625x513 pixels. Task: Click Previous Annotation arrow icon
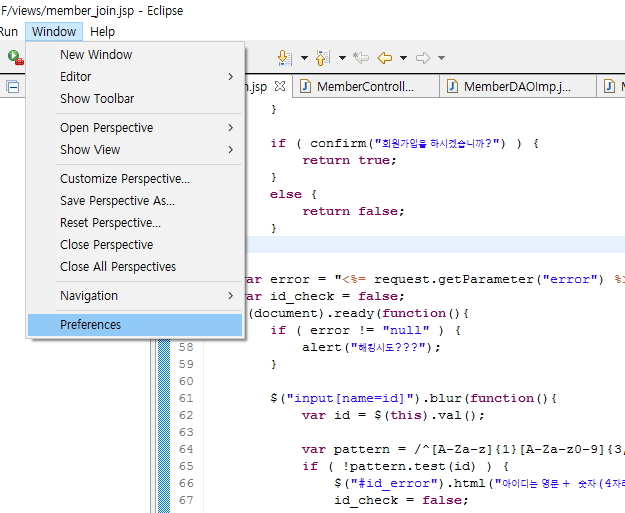(x=323, y=58)
